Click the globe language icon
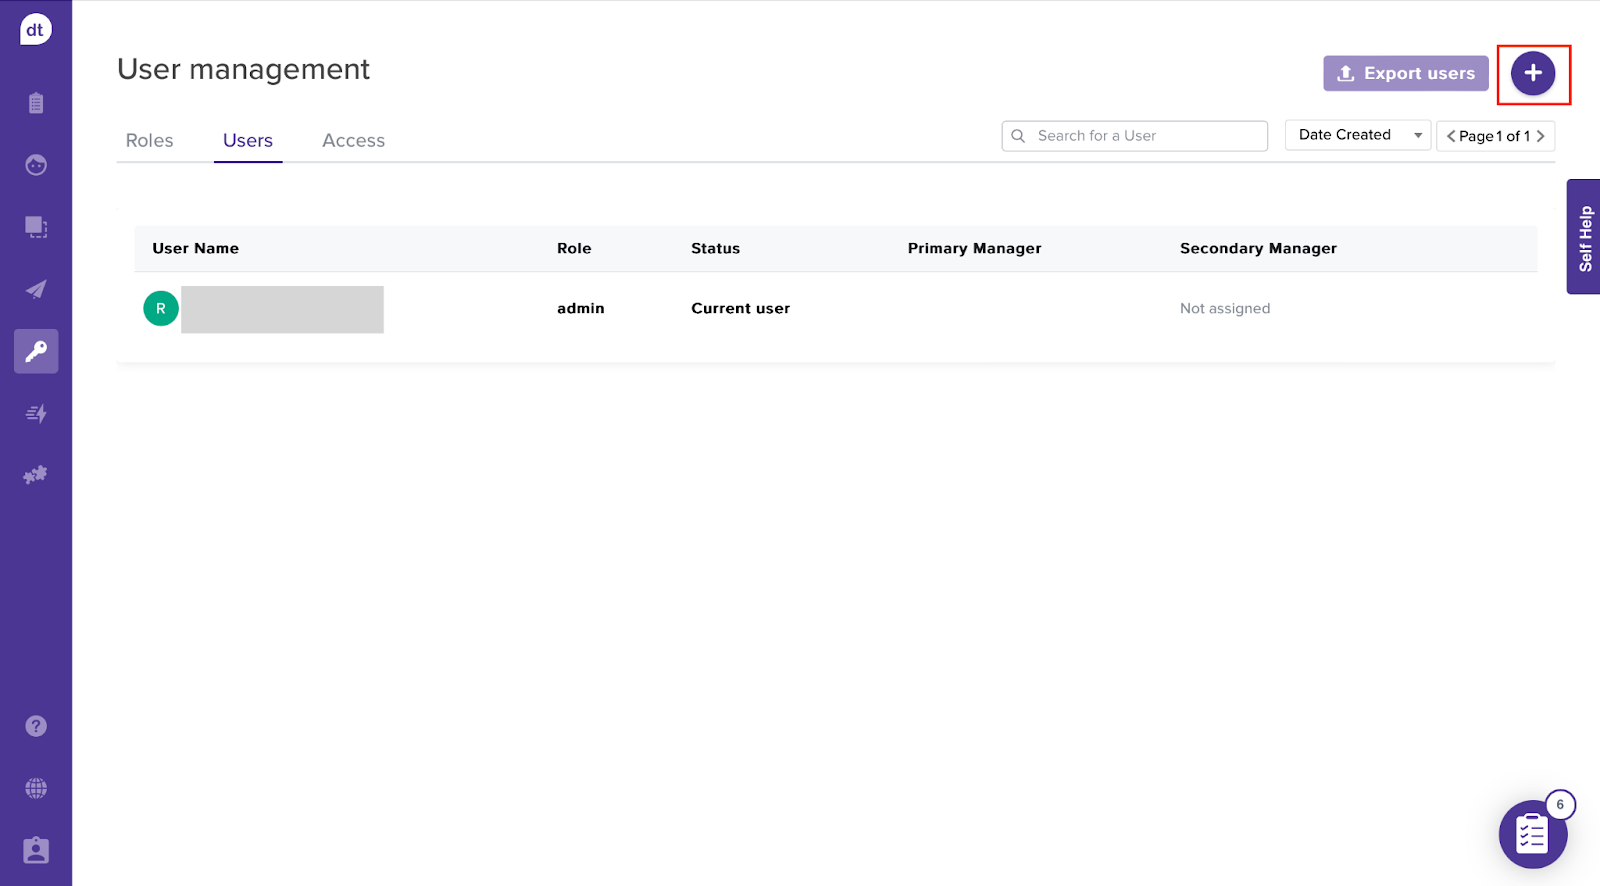 coord(36,788)
